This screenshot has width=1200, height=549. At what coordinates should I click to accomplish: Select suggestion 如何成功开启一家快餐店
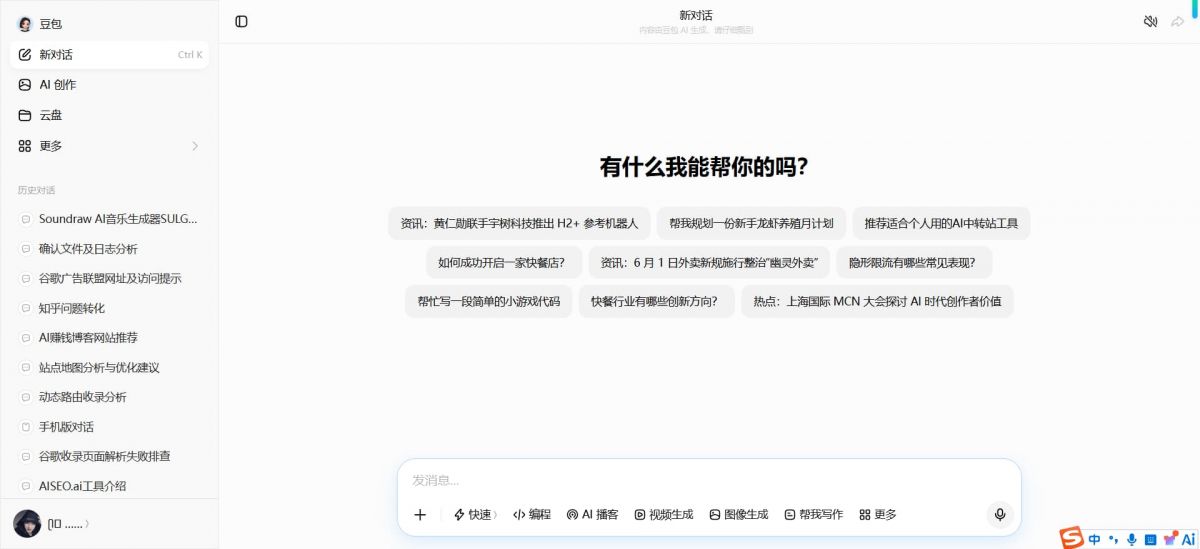coord(503,263)
